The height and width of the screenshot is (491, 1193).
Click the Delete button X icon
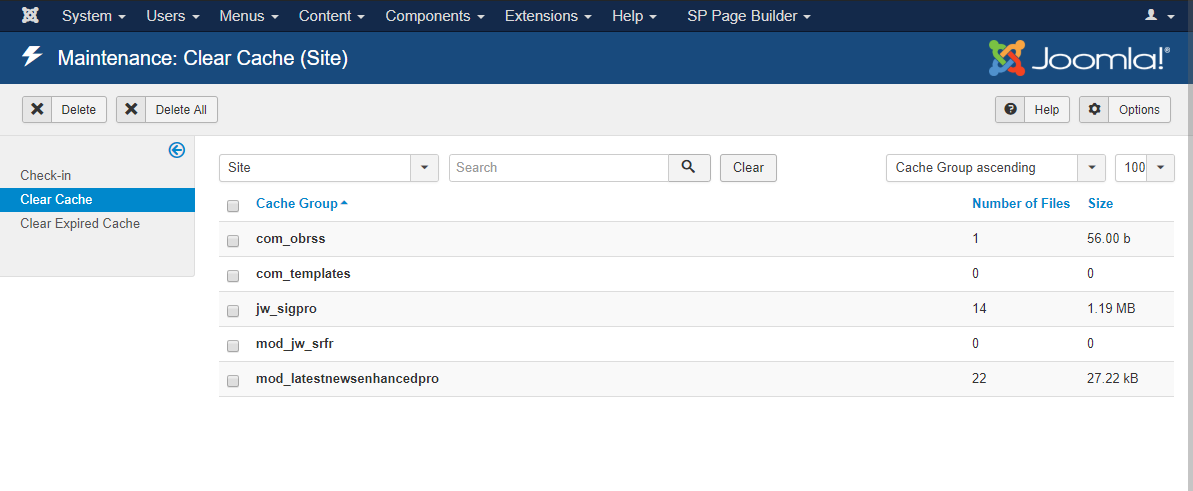37,110
